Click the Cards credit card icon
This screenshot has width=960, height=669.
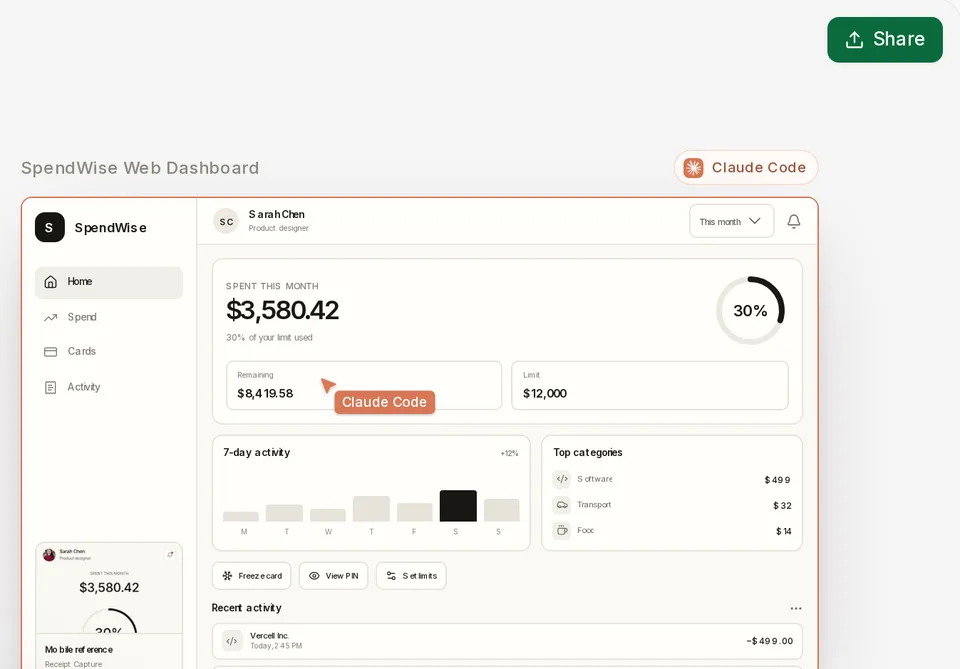[51, 351]
